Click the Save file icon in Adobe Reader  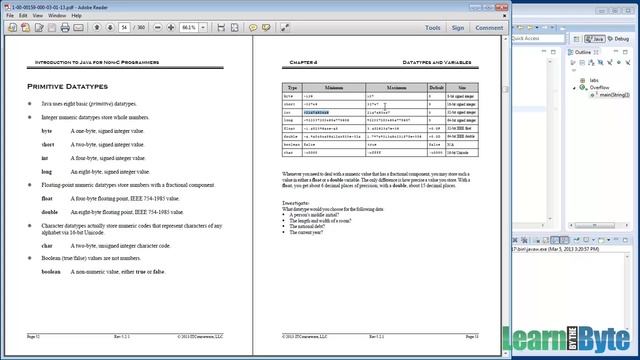point(52,28)
